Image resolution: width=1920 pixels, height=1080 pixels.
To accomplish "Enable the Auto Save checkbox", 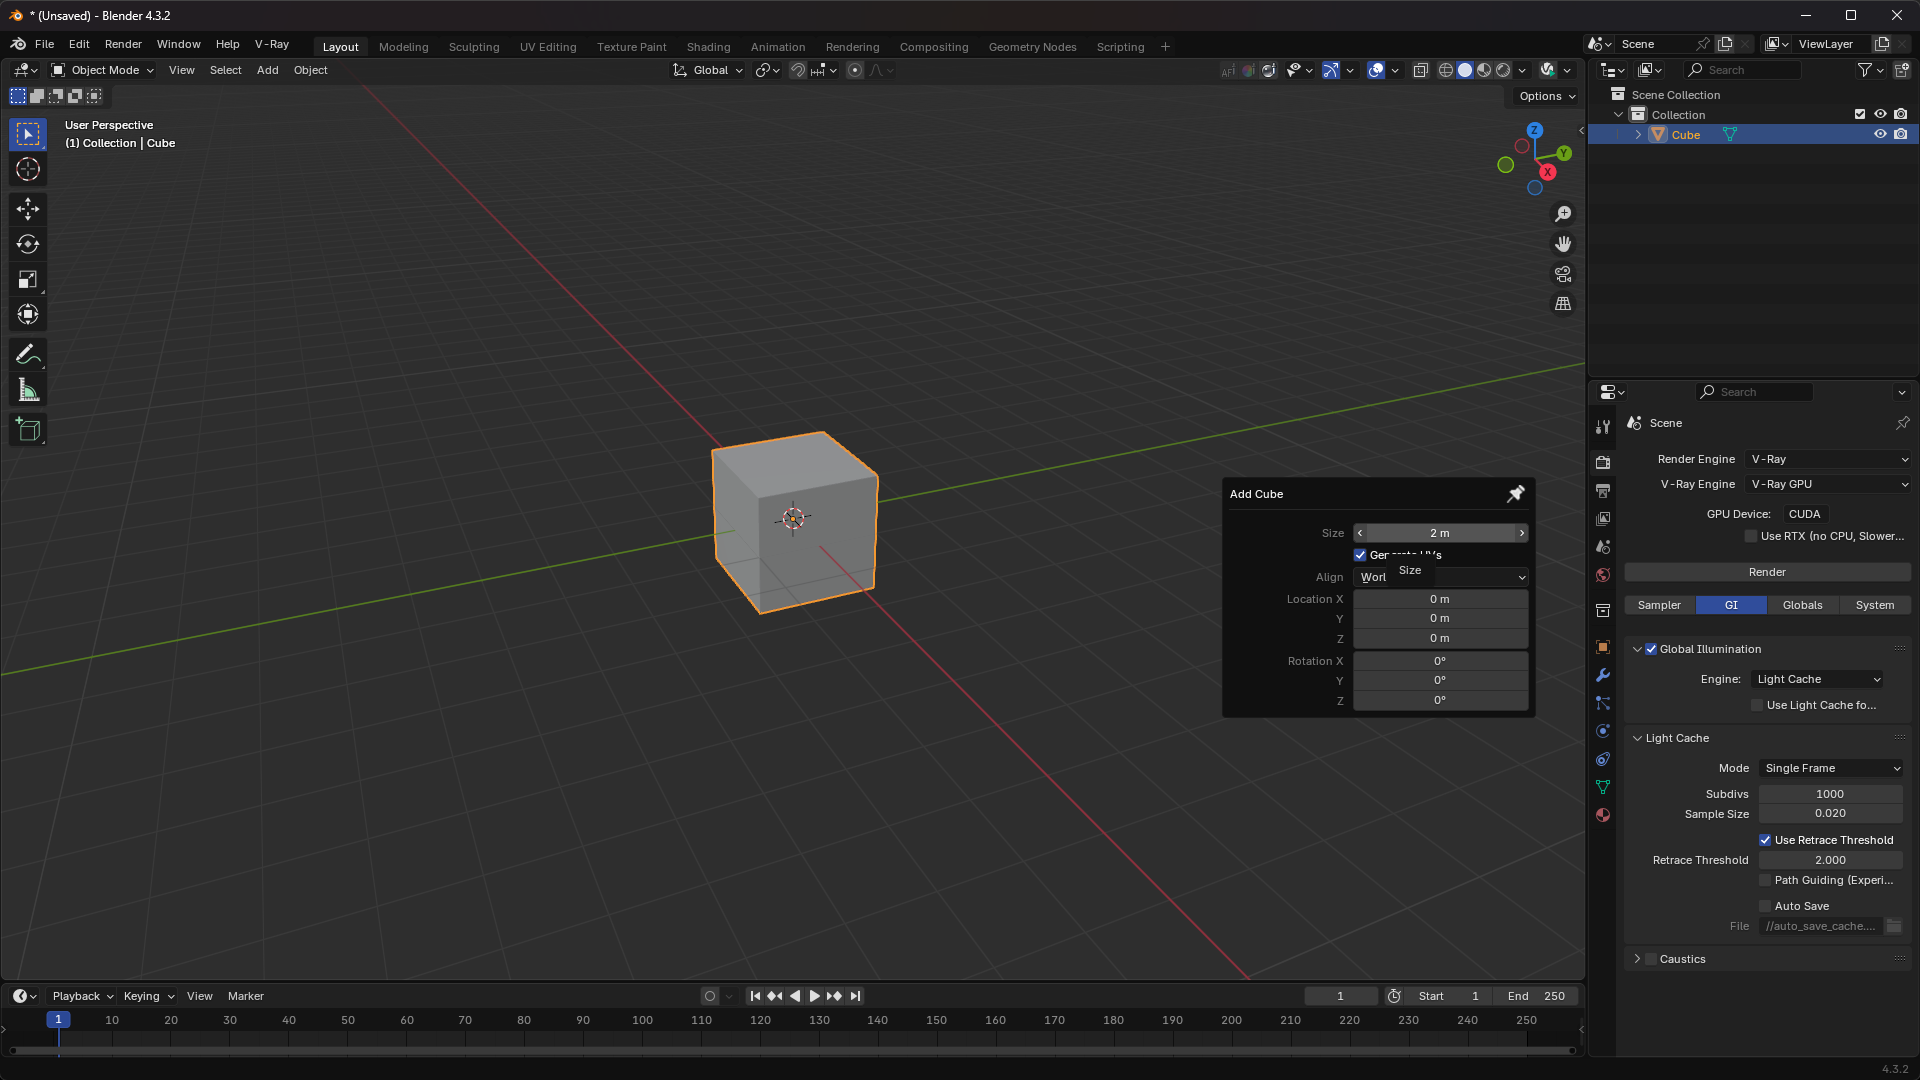I will [x=1765, y=906].
